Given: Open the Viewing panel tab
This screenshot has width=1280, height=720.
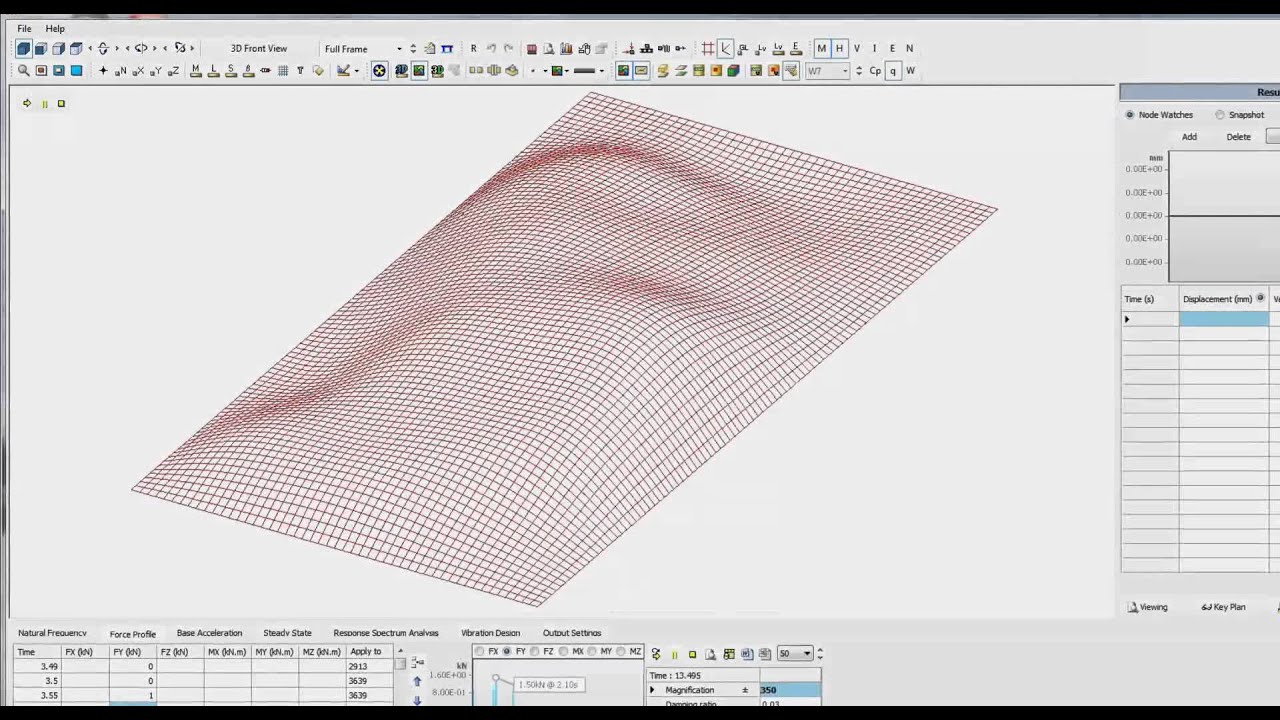Looking at the screenshot, I should click(1147, 607).
